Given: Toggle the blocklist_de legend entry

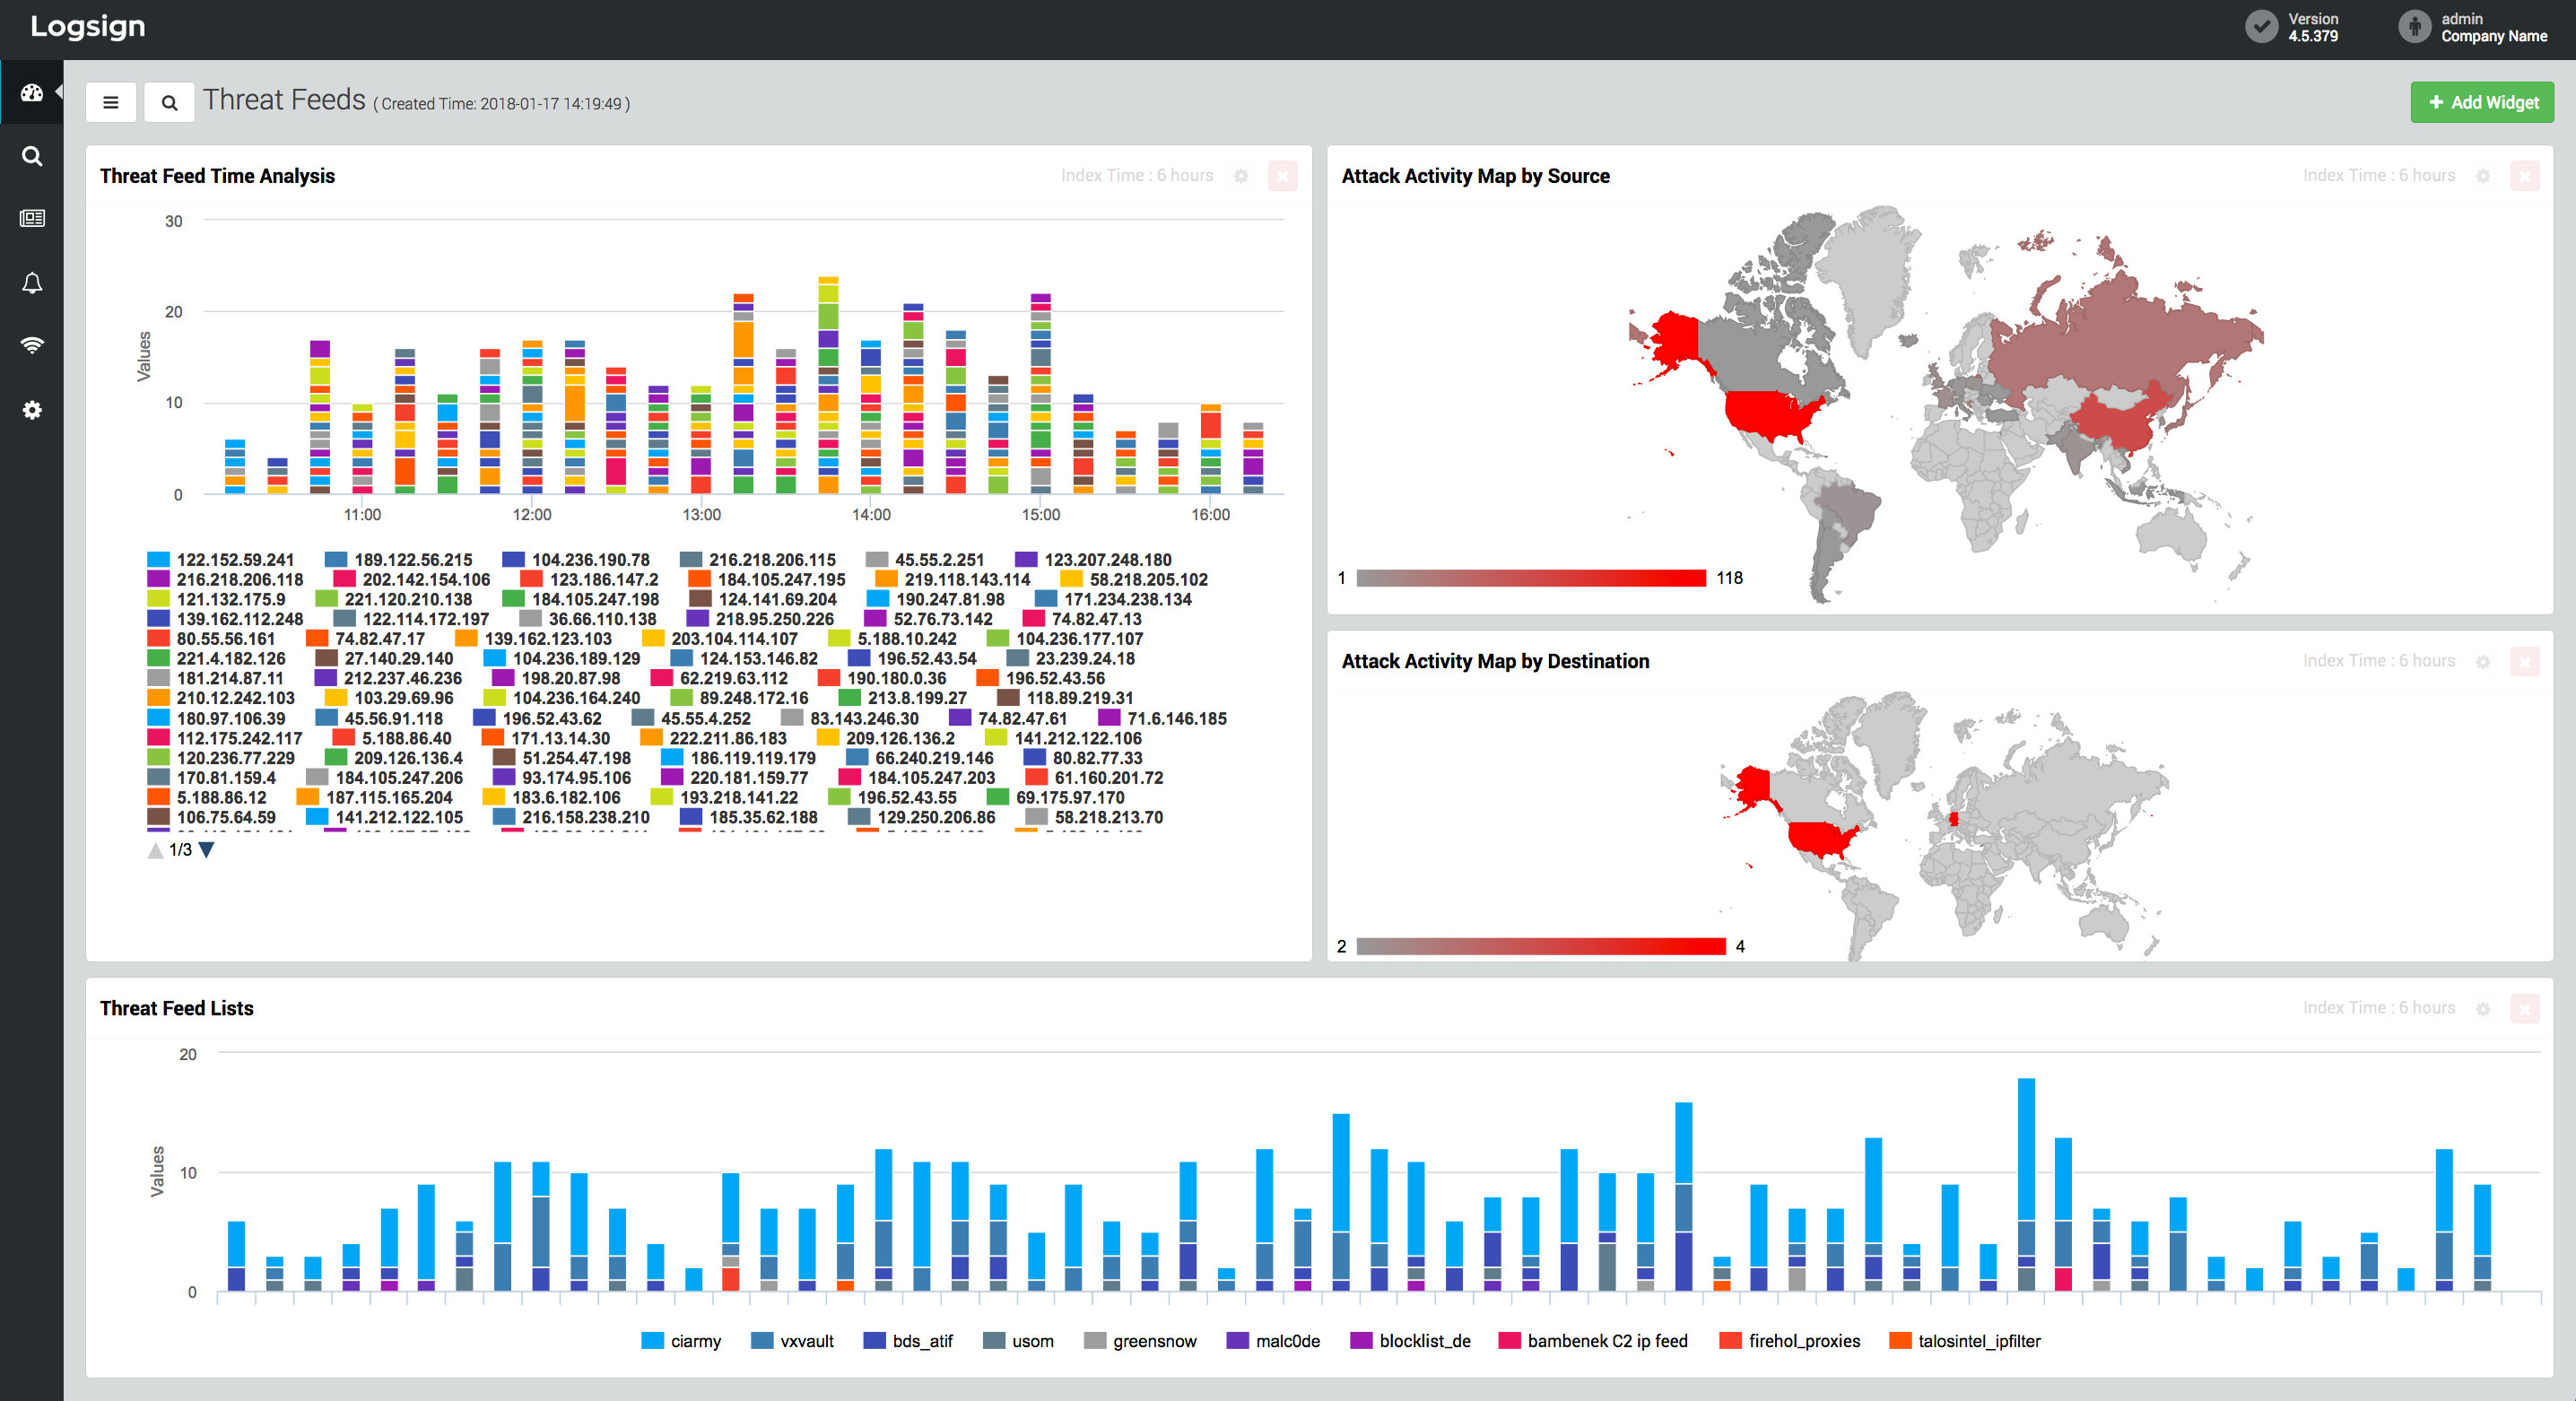Looking at the screenshot, I should pos(1410,1341).
